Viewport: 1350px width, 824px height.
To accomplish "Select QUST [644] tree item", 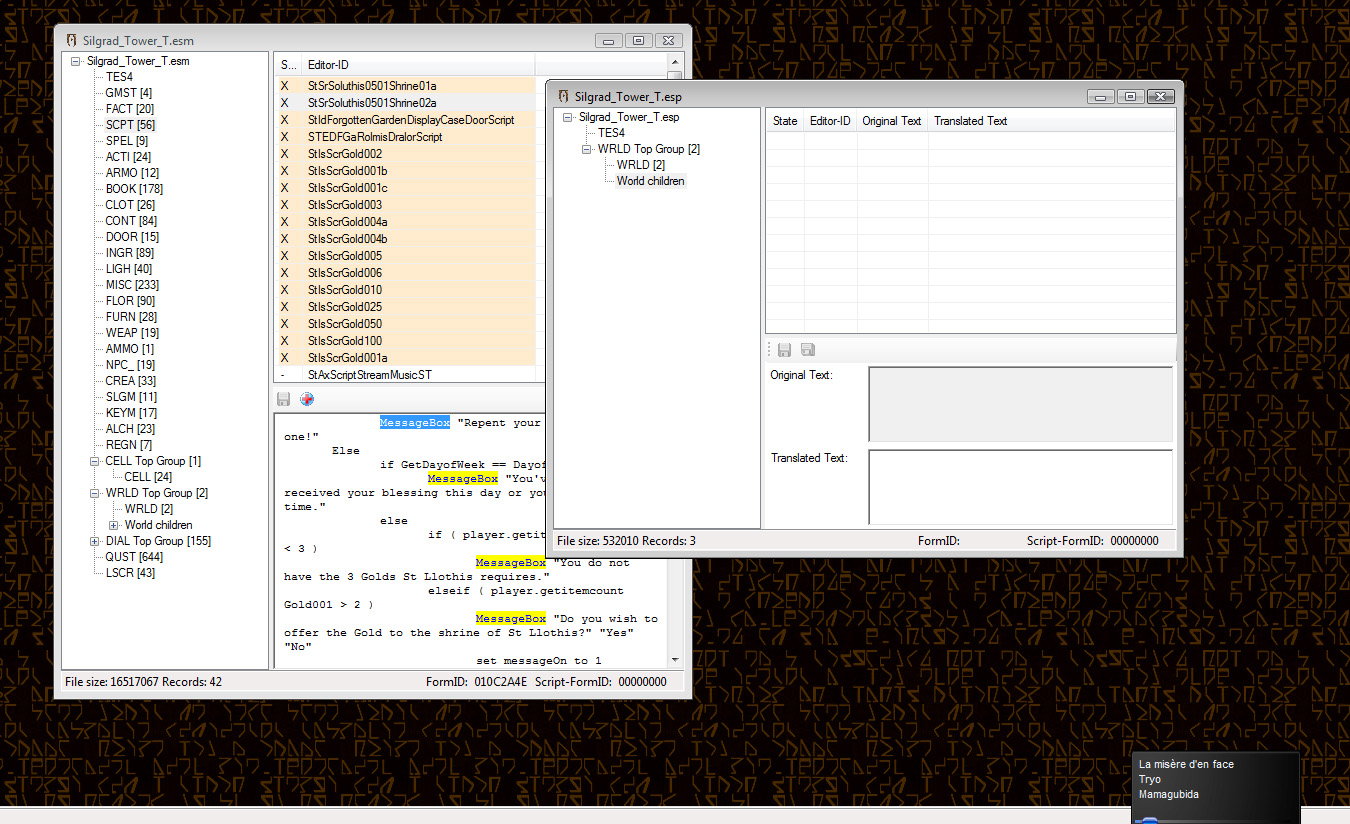I will [134, 557].
